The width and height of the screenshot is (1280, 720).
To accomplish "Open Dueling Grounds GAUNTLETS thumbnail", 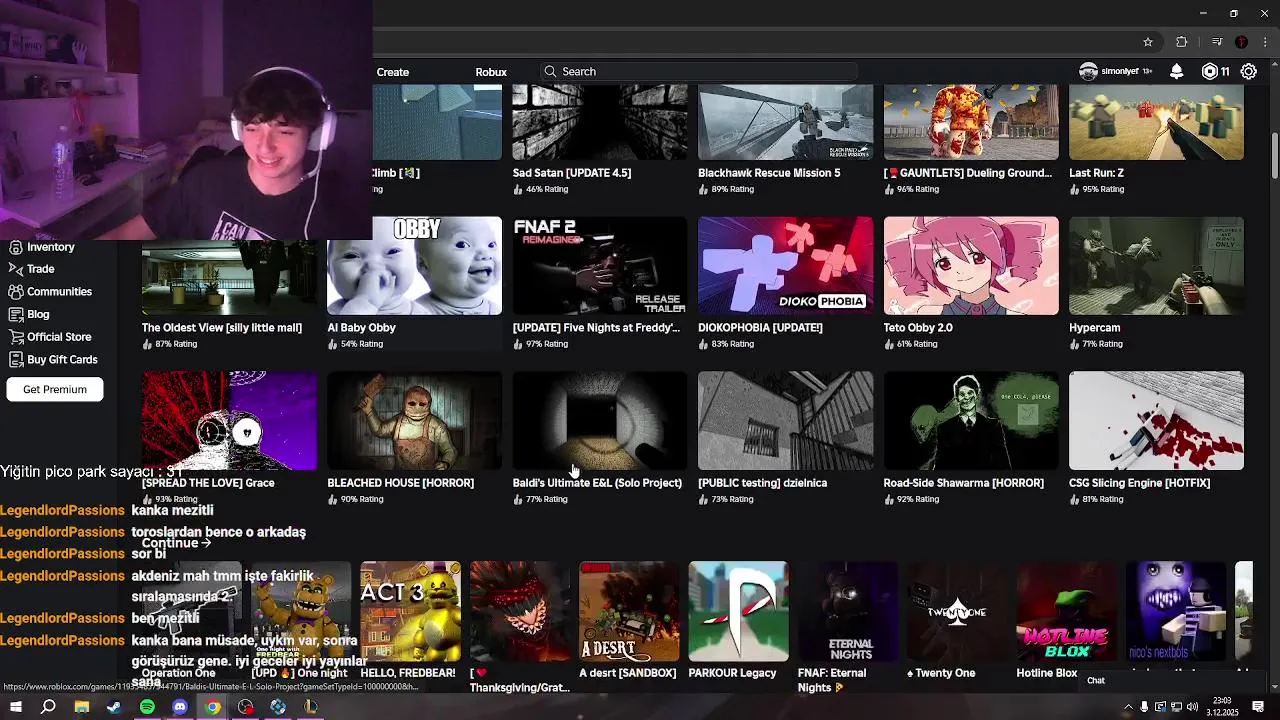I will (971, 122).
